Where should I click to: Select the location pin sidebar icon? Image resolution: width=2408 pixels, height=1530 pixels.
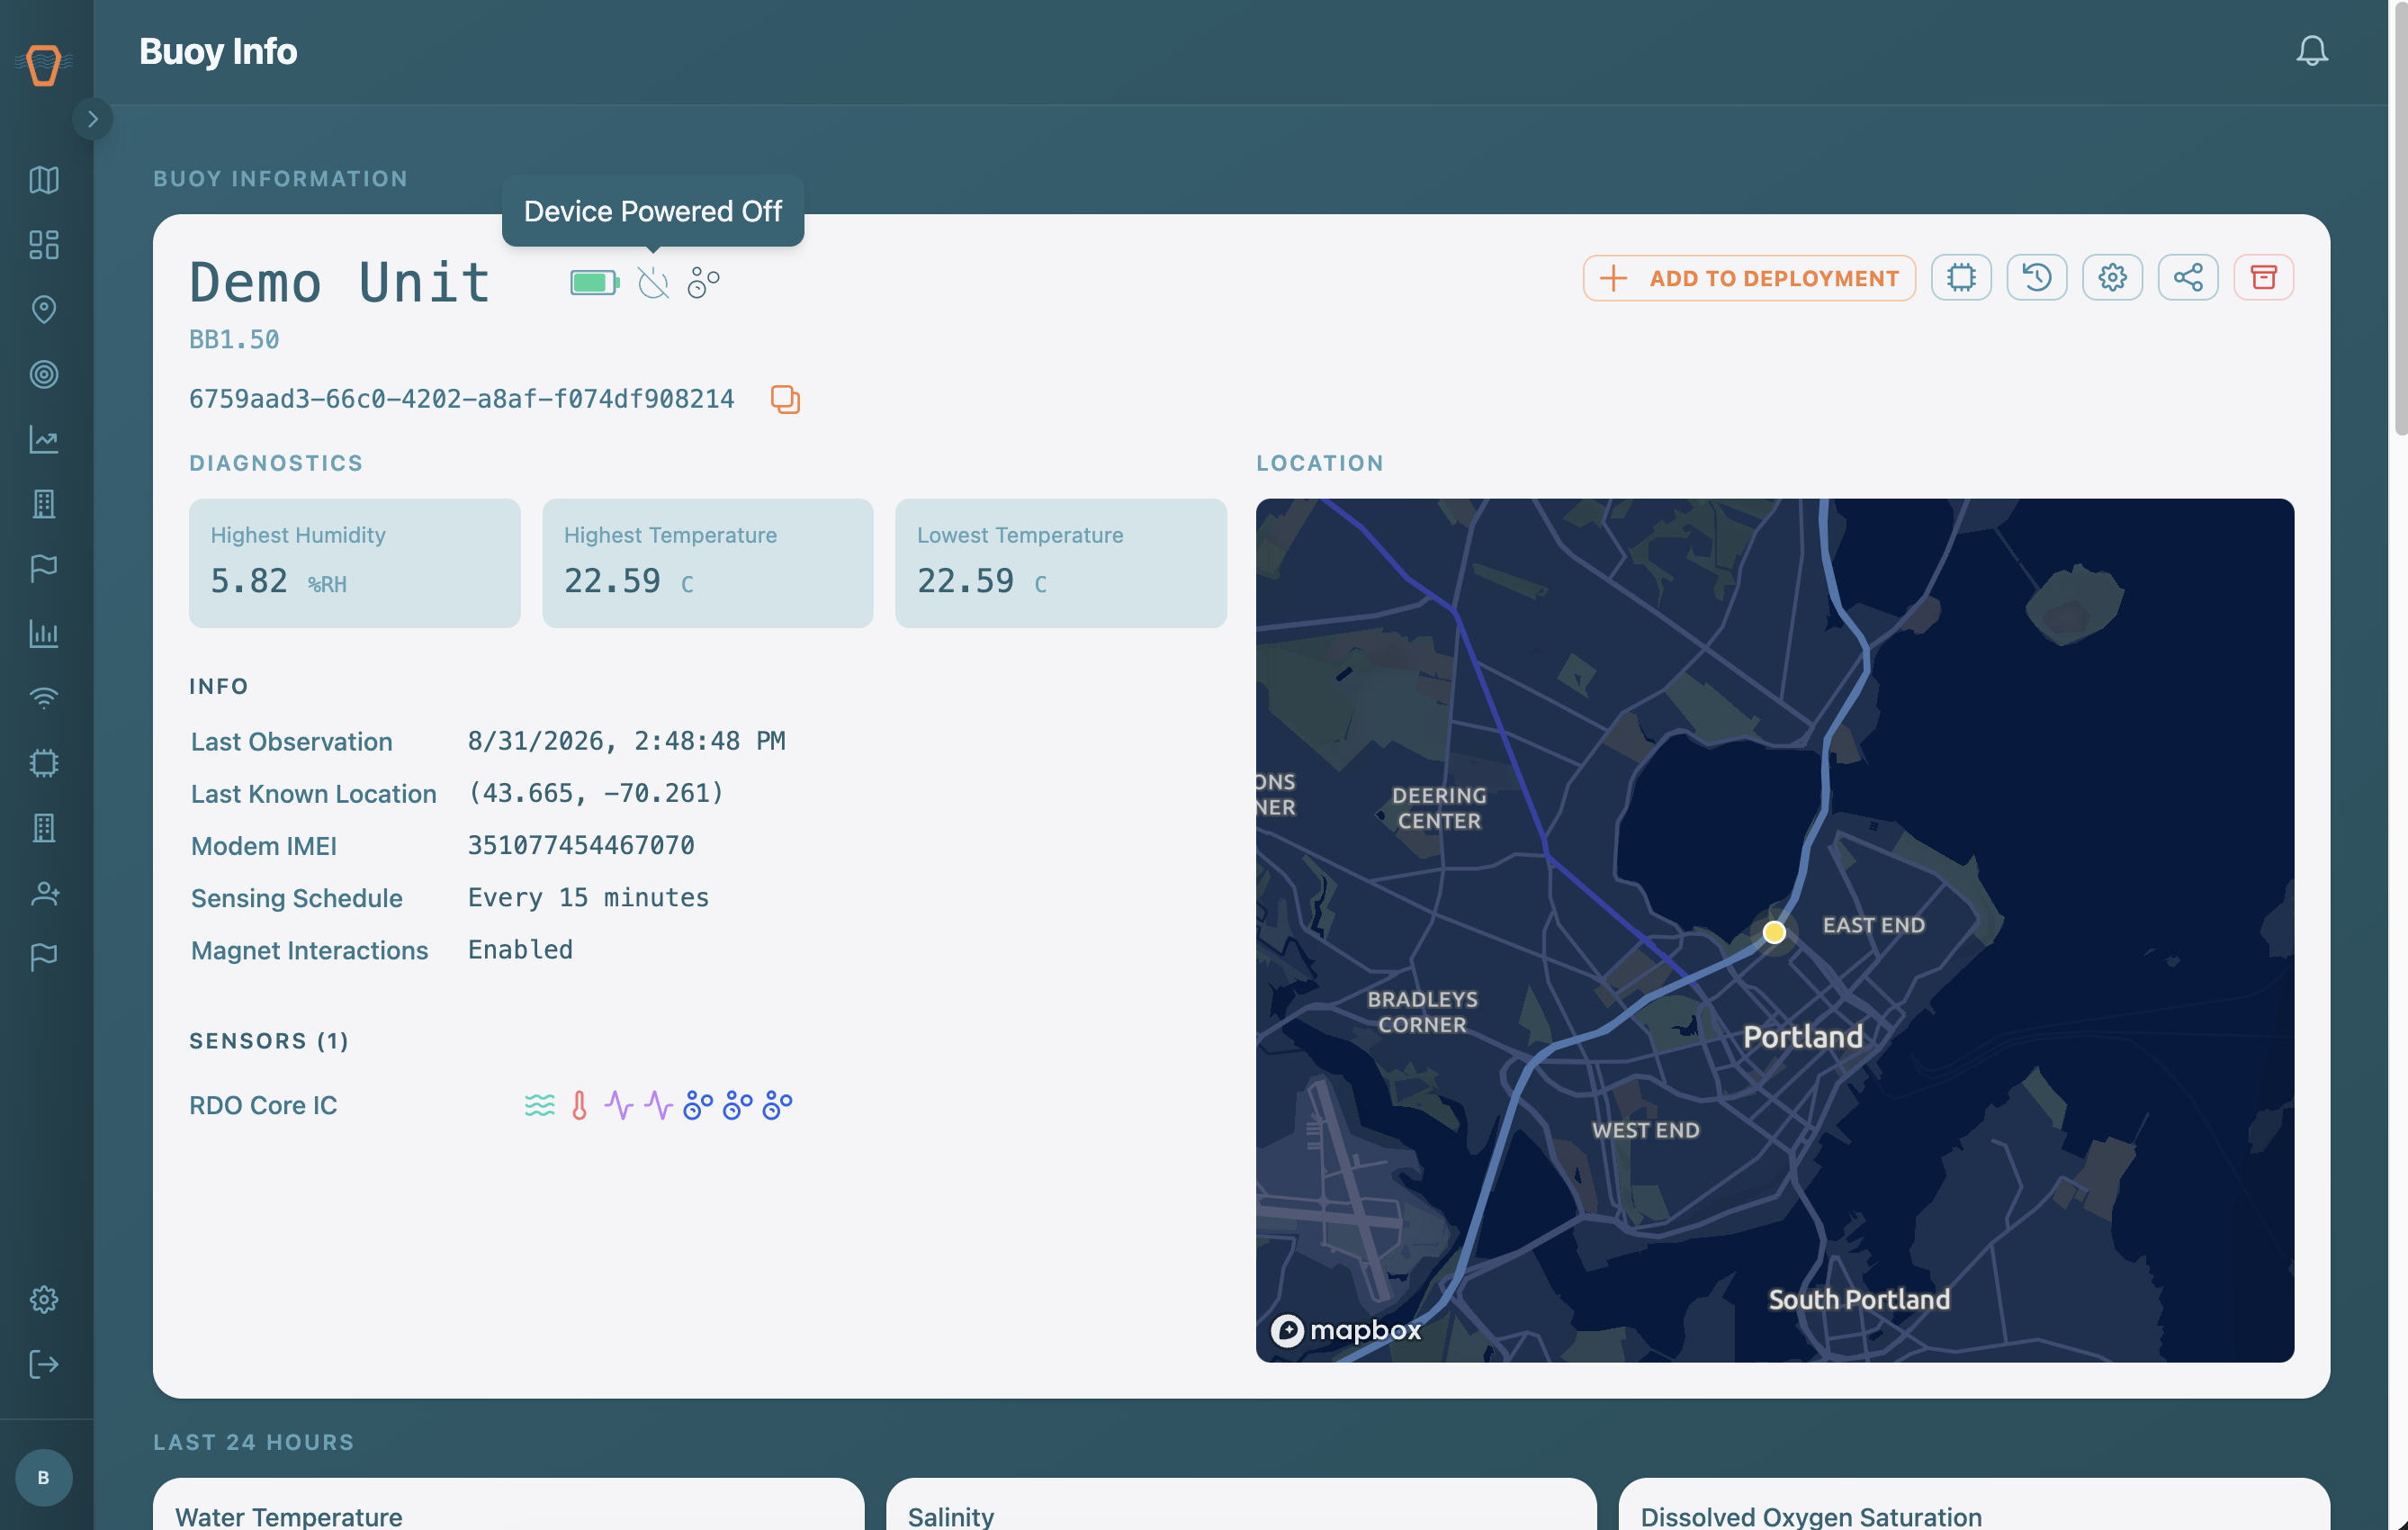point(43,309)
